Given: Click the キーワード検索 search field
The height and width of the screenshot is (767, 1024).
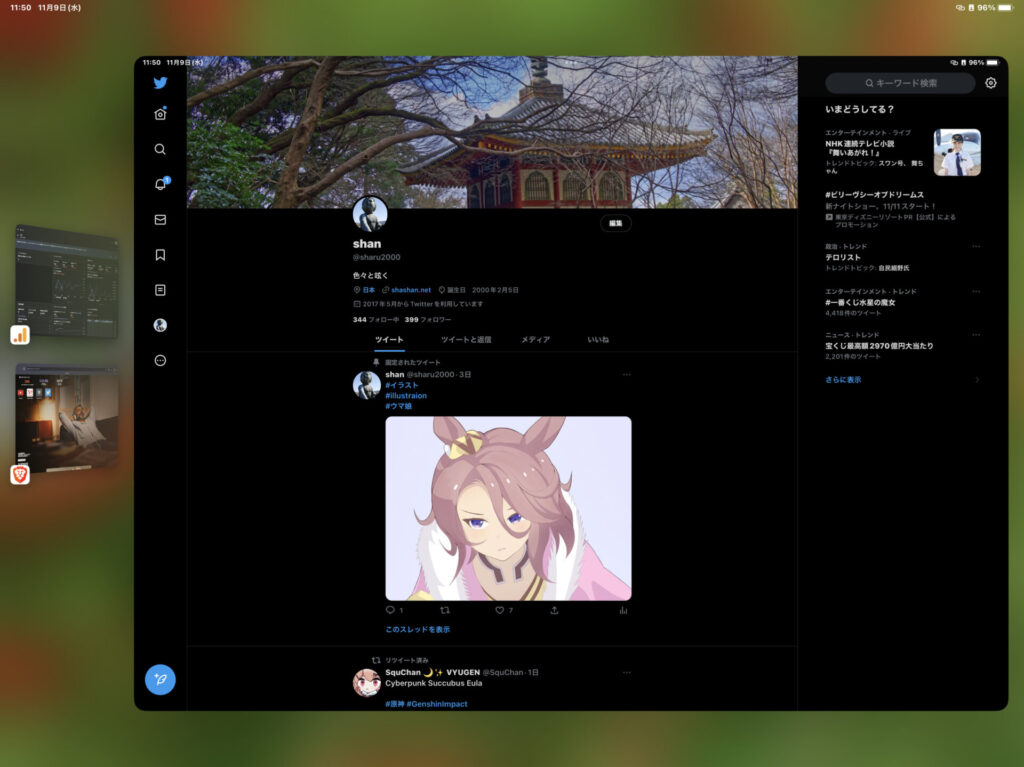Looking at the screenshot, I should coord(900,83).
